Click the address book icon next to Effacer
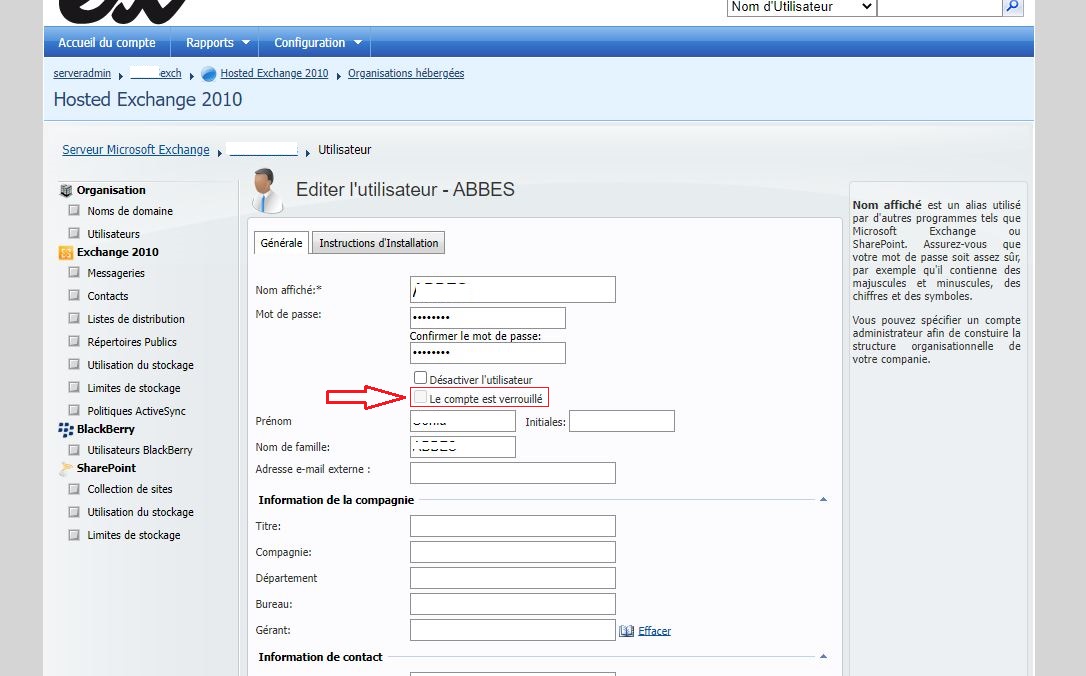The height and width of the screenshot is (676, 1086). point(626,631)
